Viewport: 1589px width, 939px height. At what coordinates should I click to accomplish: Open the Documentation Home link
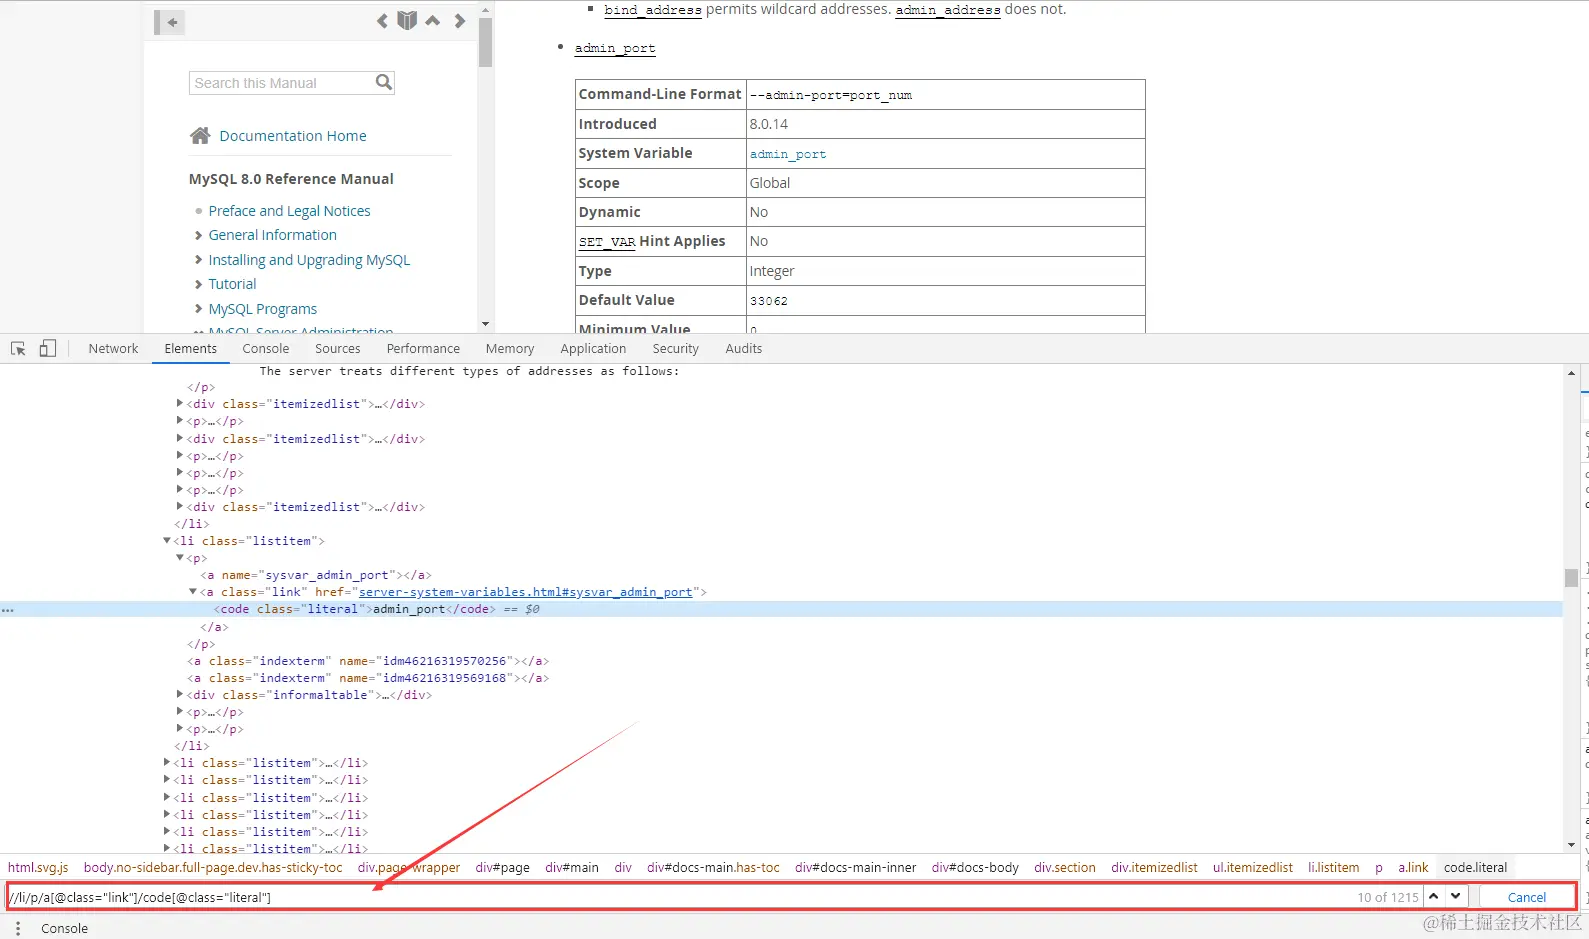pos(293,136)
